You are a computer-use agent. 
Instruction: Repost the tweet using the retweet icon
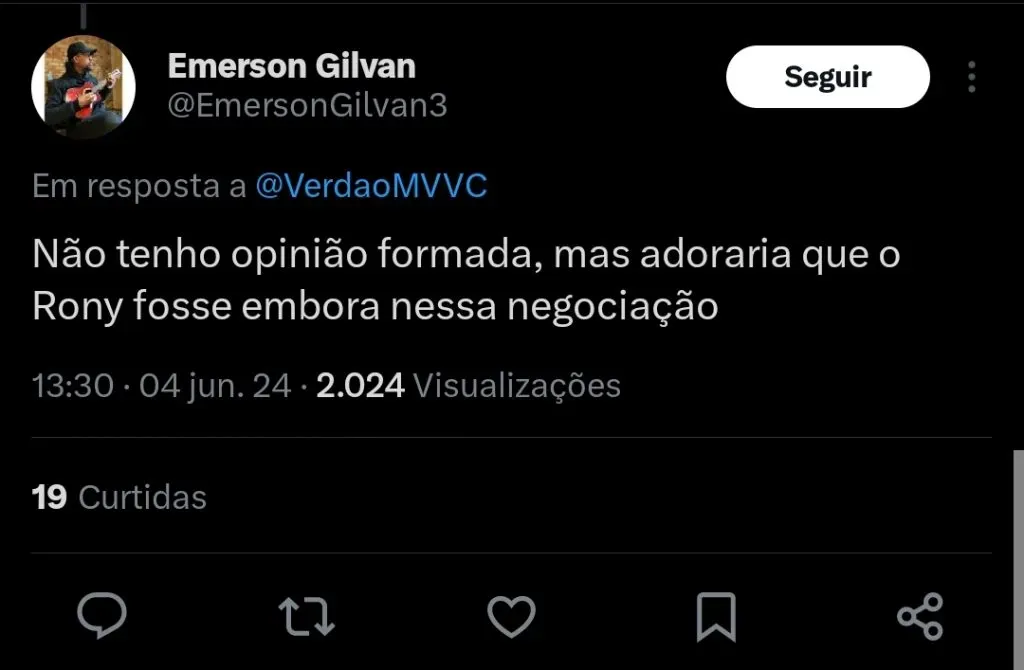tap(306, 615)
